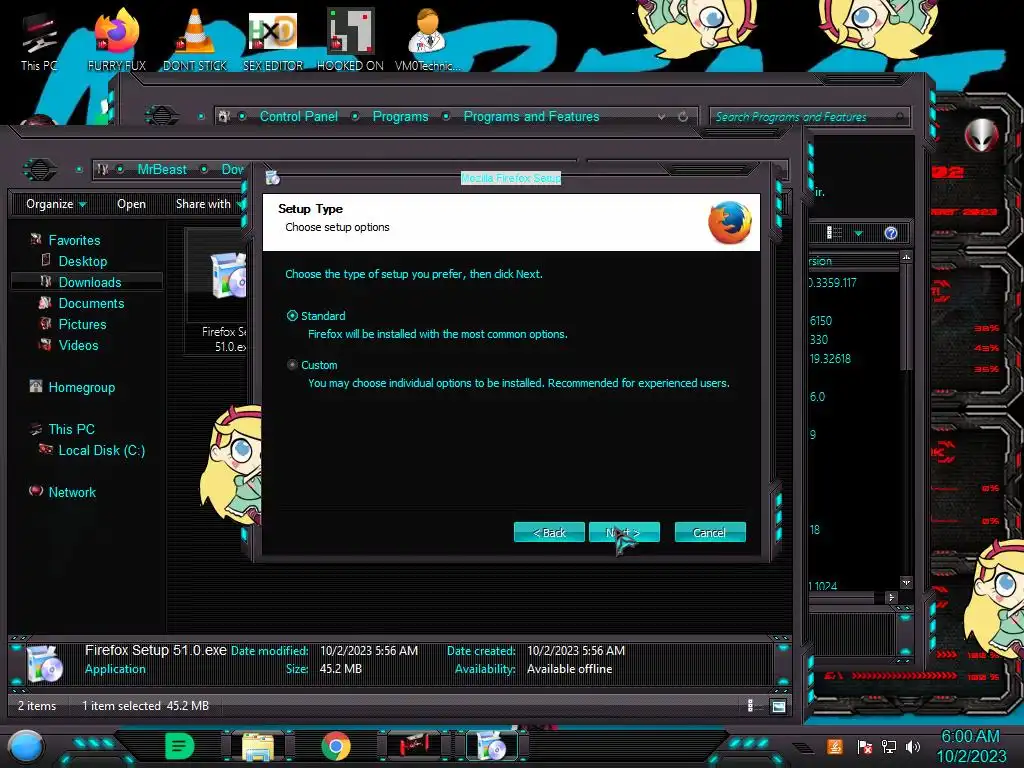Click refresh button in Control Panel address bar

(x=683, y=116)
